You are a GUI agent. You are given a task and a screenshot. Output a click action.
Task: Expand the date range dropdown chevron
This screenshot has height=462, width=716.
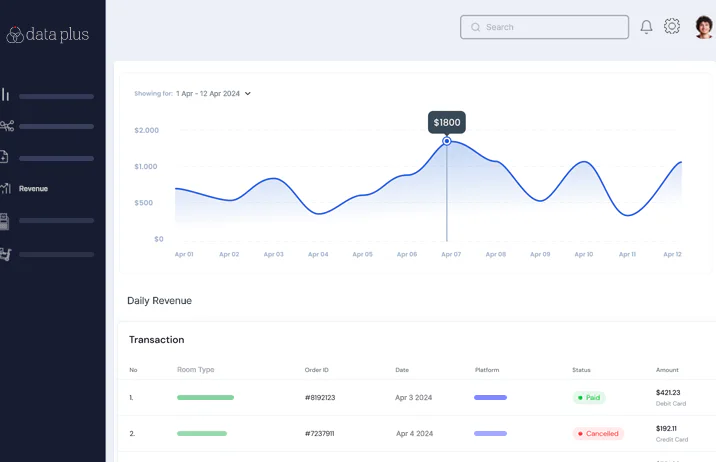247,94
